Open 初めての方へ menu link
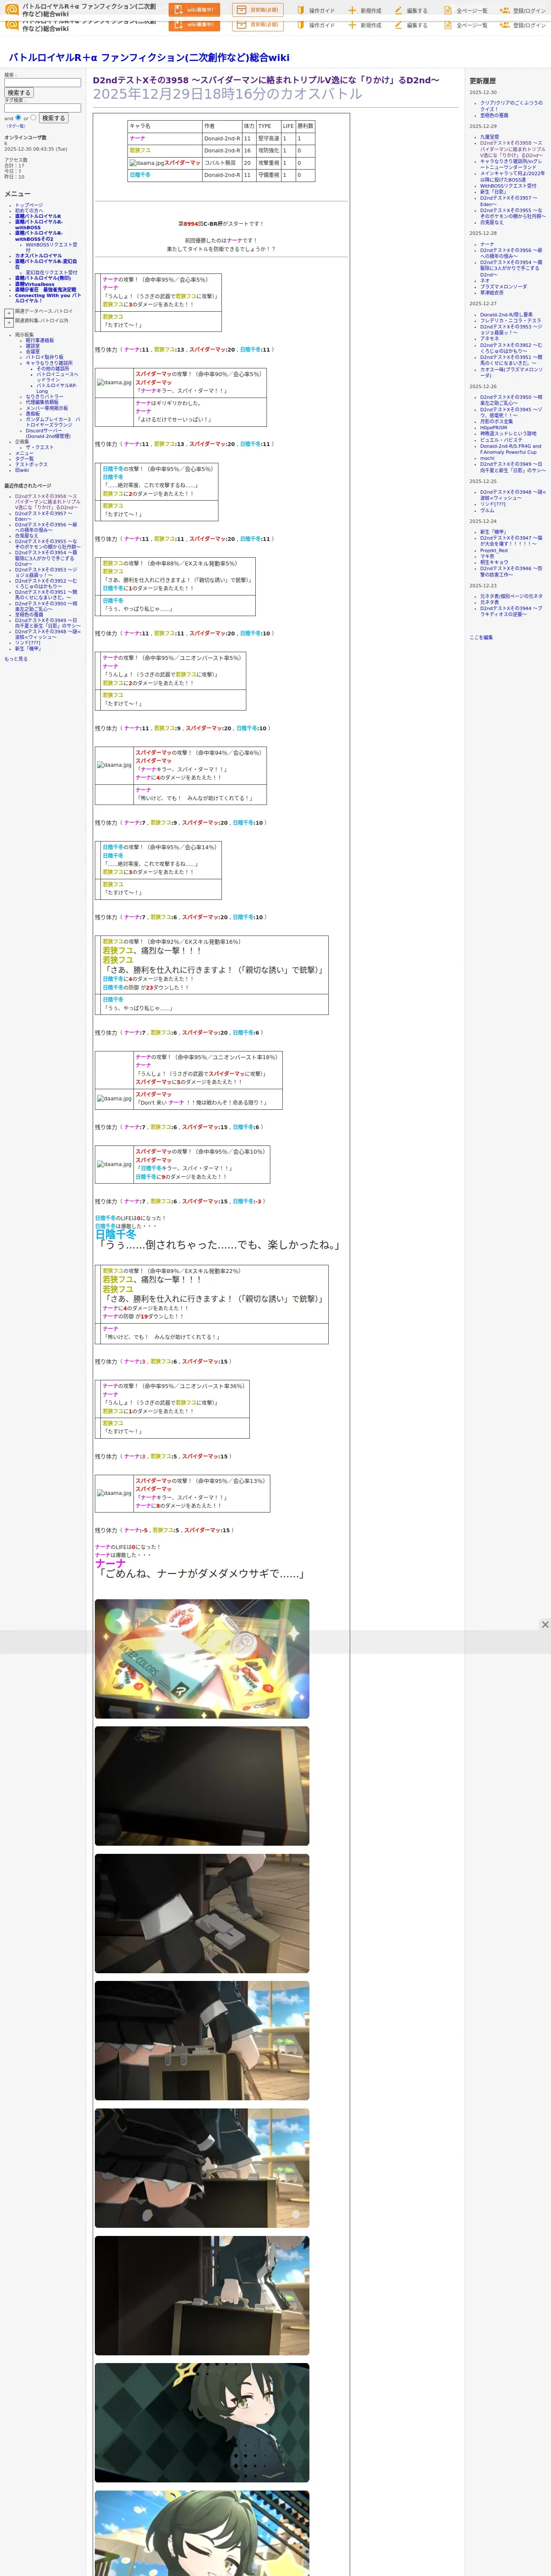This screenshot has width=551, height=2576. pos(29,211)
